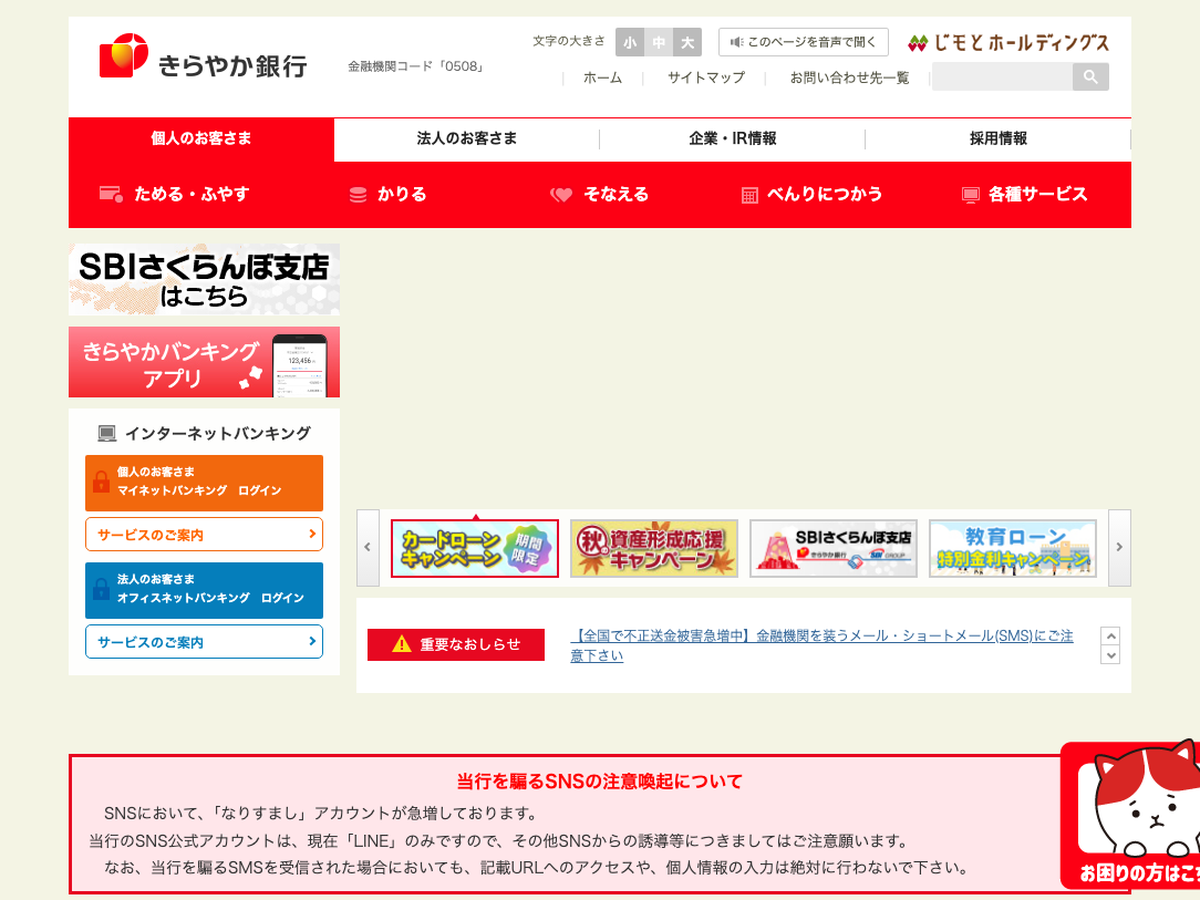This screenshot has height=900, width=1200.
Task: Set text size to 大
Action: [687, 42]
